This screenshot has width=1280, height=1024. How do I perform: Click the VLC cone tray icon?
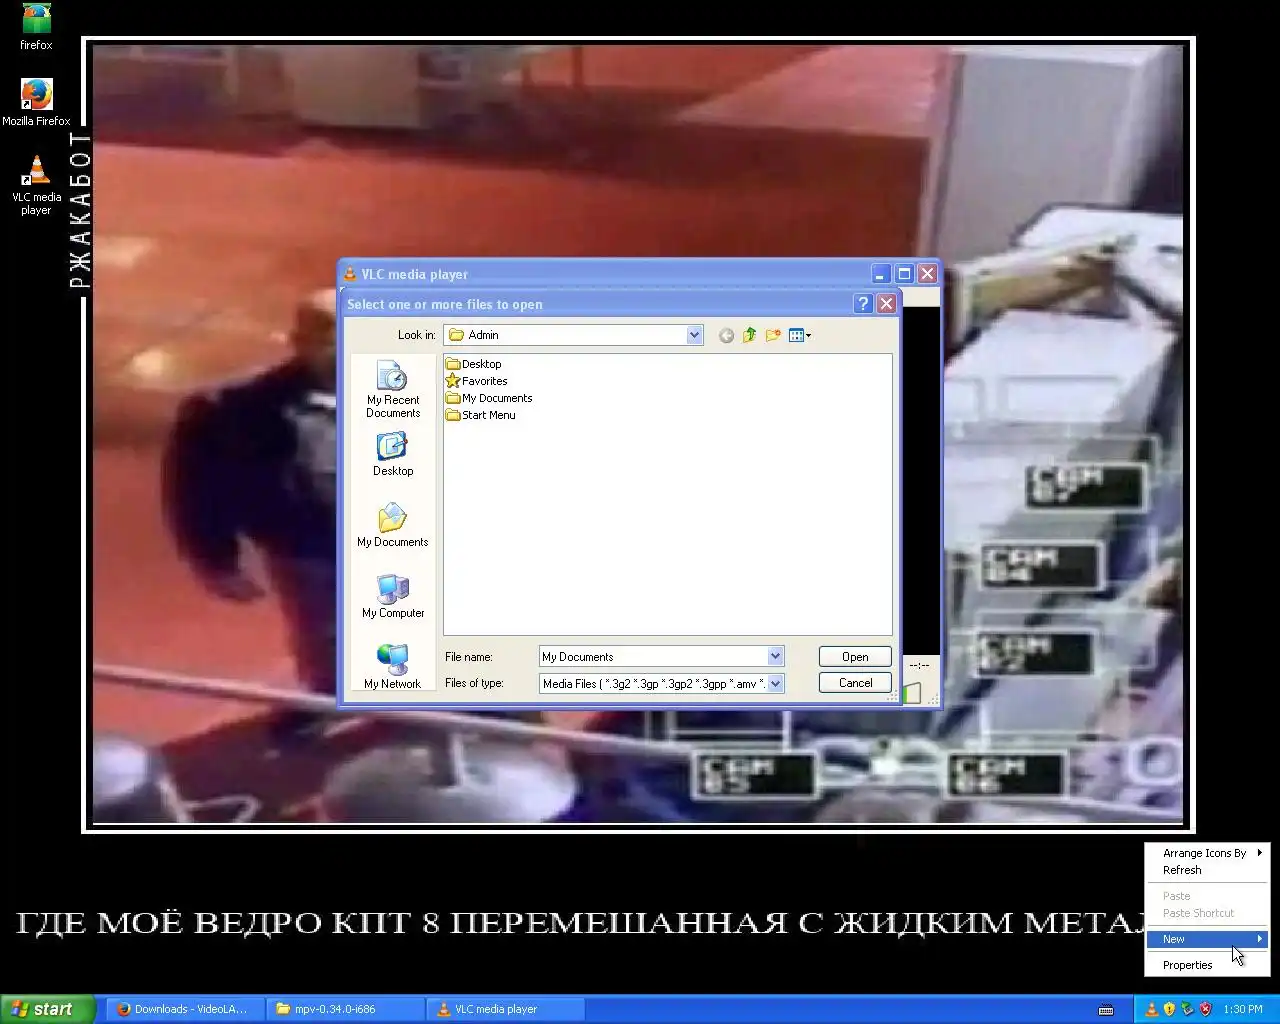click(1151, 1009)
